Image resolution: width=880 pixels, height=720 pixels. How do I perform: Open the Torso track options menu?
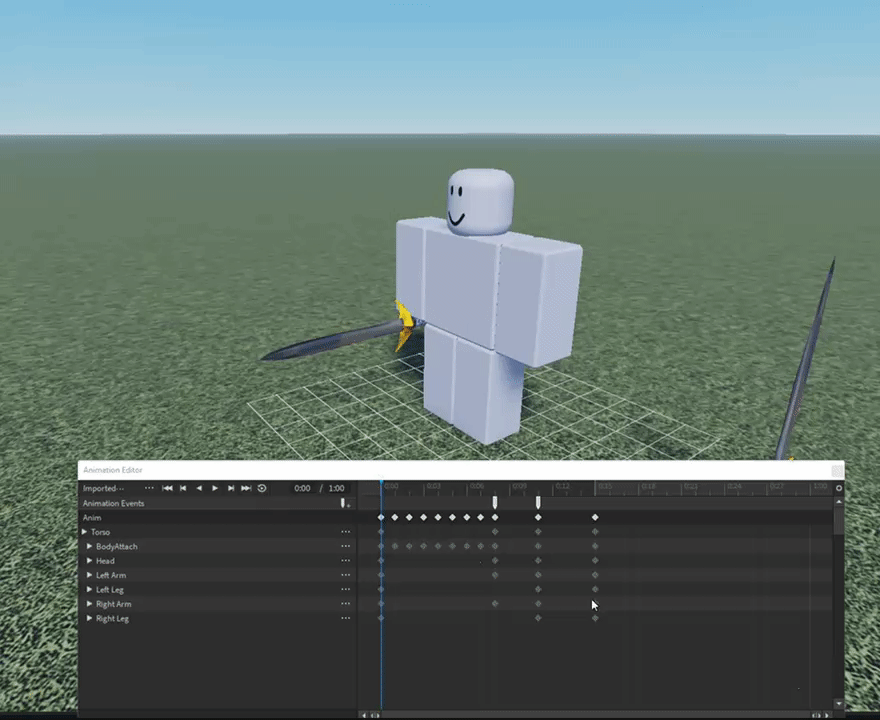pos(345,532)
